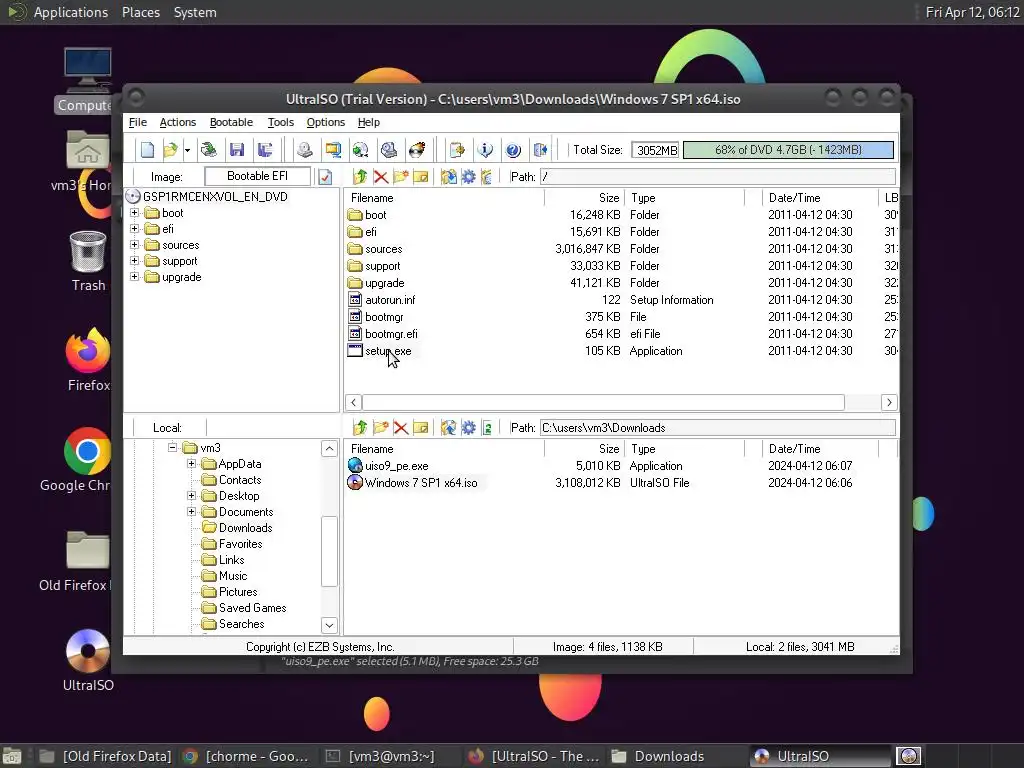The image size is (1024, 768).
Task: Click the Bootable EFI image type button
Action: [x=257, y=176]
